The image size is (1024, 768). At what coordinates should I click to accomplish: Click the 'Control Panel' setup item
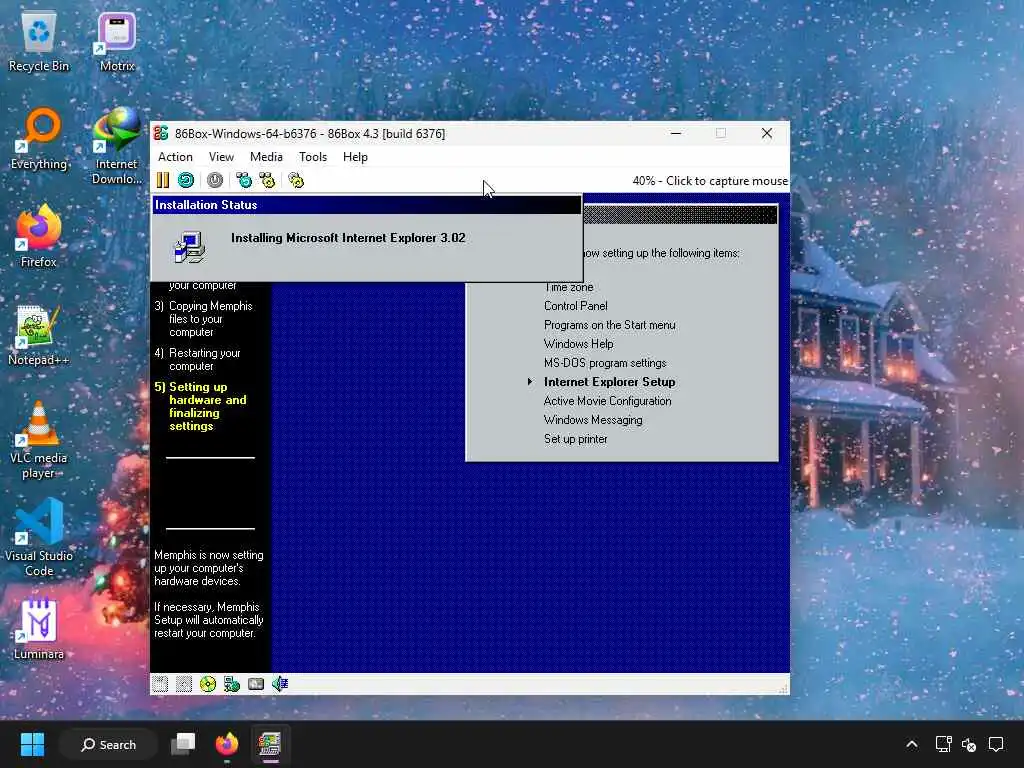coord(575,306)
